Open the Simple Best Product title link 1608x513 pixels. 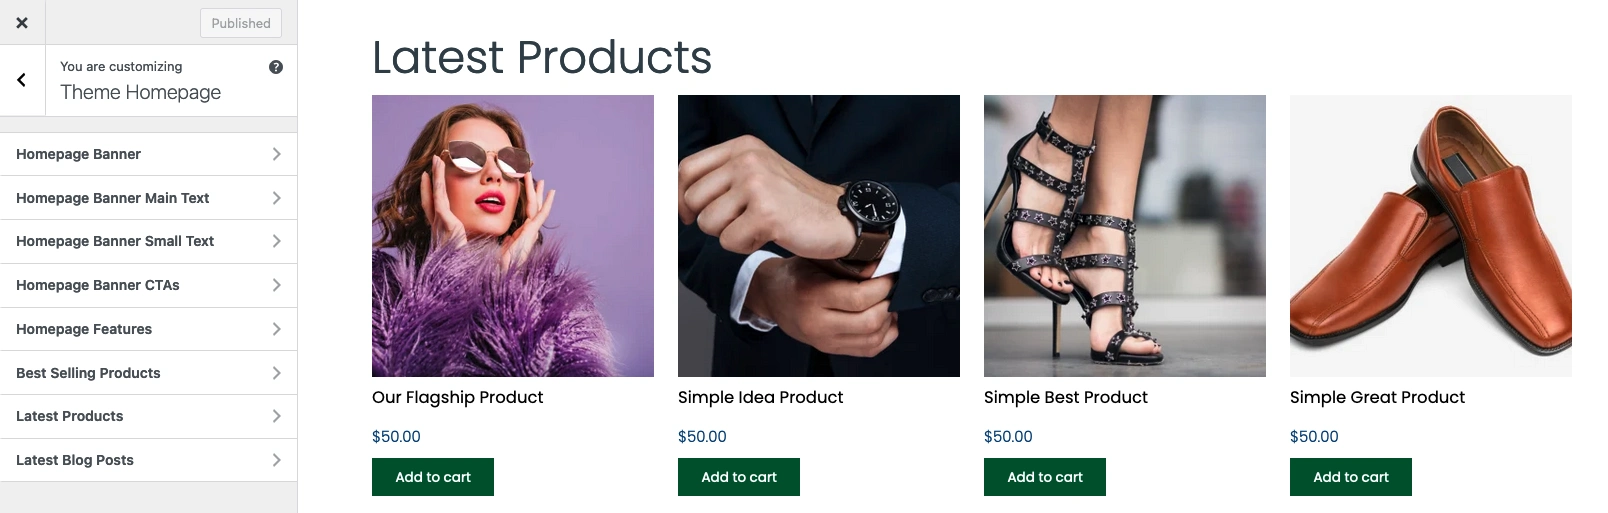pos(1066,397)
